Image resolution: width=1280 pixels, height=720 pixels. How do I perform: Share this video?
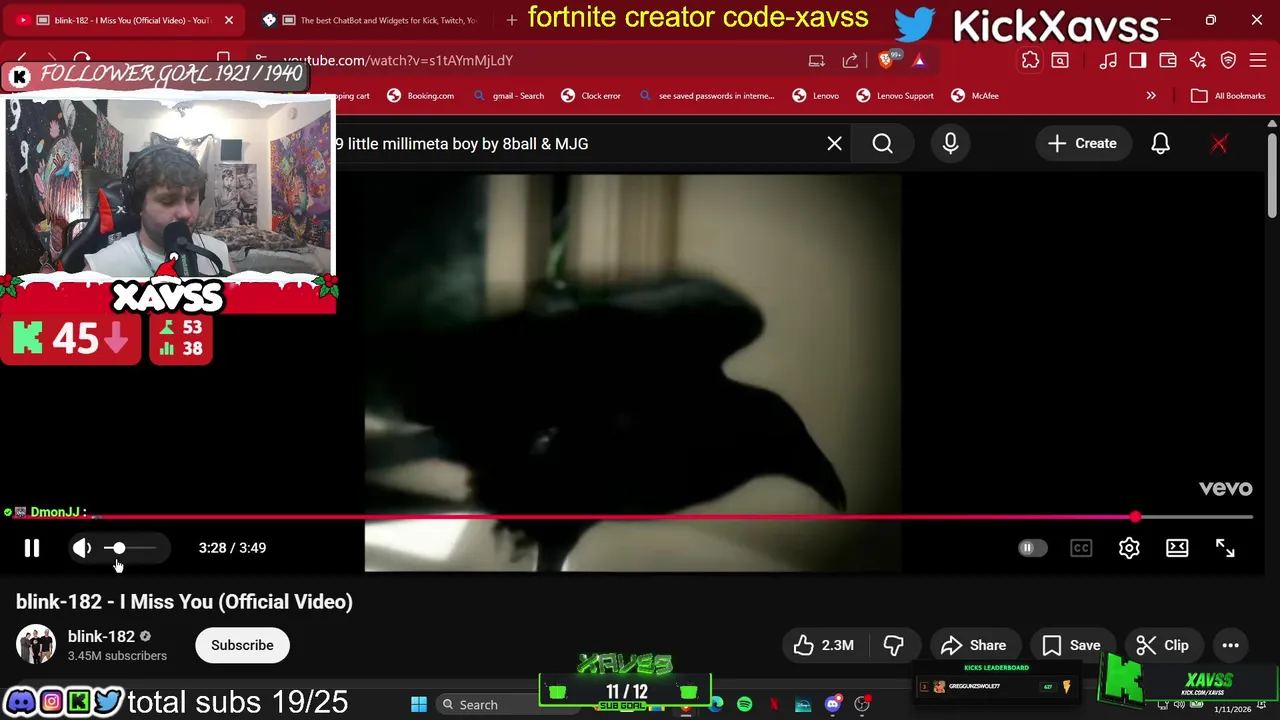[974, 645]
